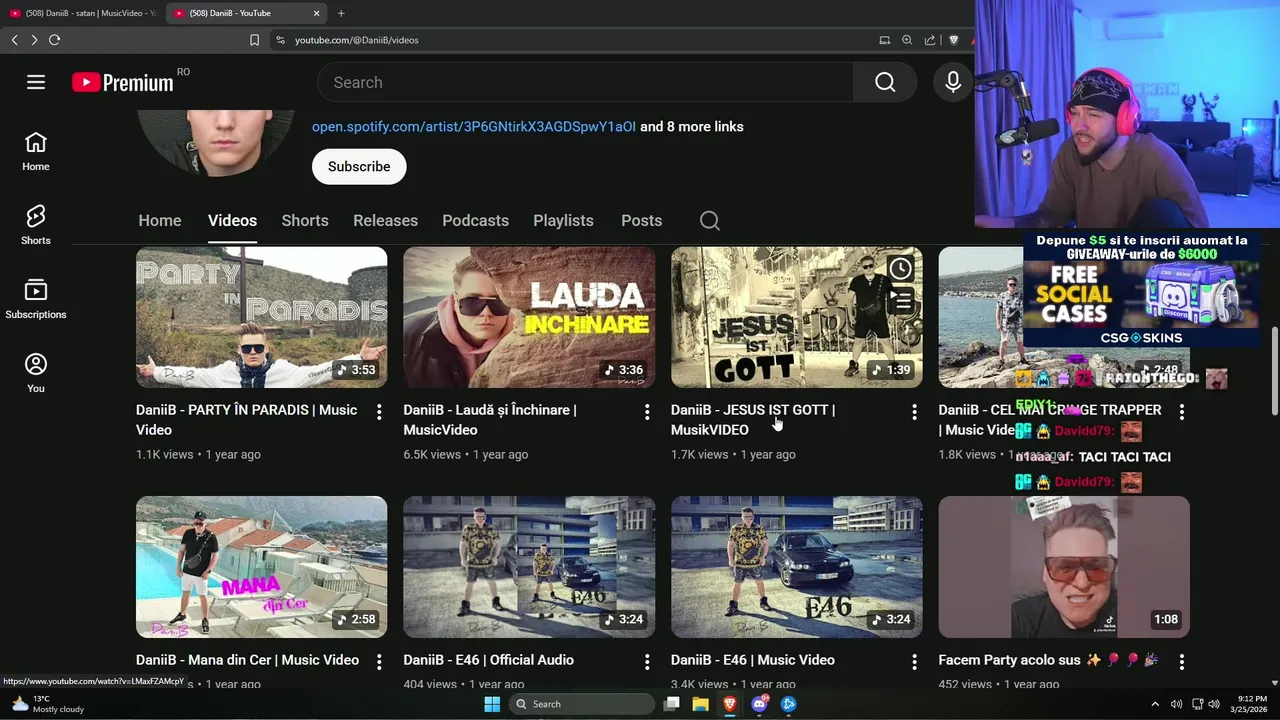Image resolution: width=1280 pixels, height=720 pixels.
Task: Click into the YouTube search field
Action: click(586, 82)
